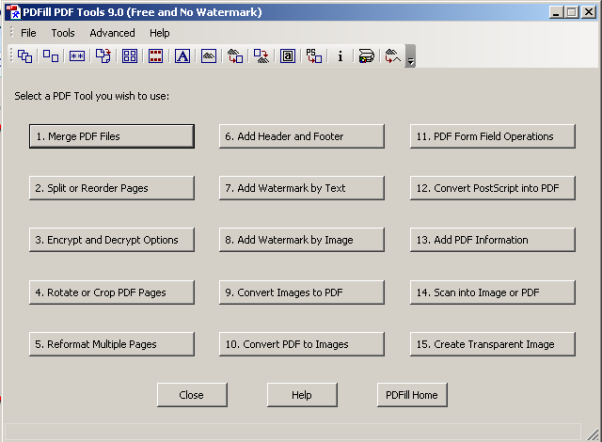Click the Scanner toolbar icon
The height and width of the screenshot is (442, 602).
[366, 56]
